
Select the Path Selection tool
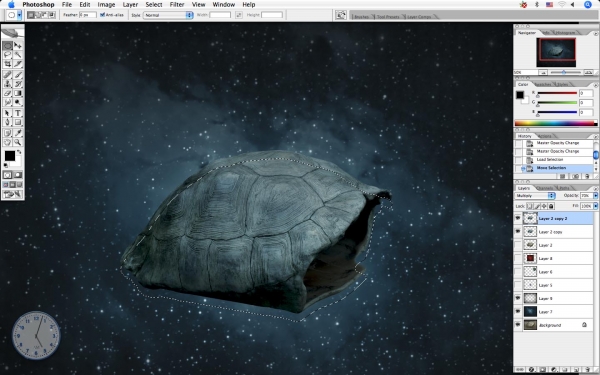click(8, 113)
